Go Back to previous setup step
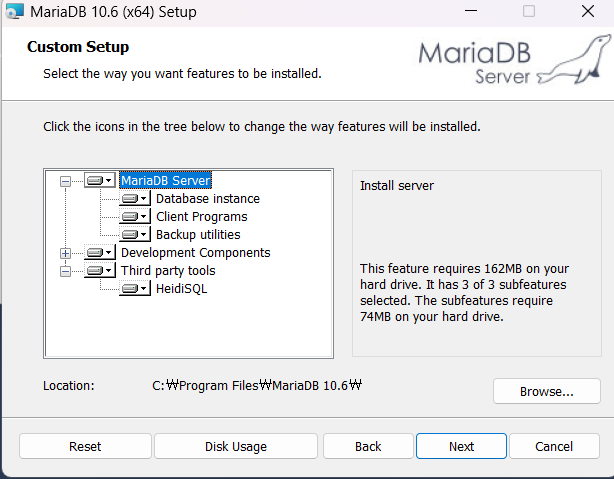 coord(368,446)
